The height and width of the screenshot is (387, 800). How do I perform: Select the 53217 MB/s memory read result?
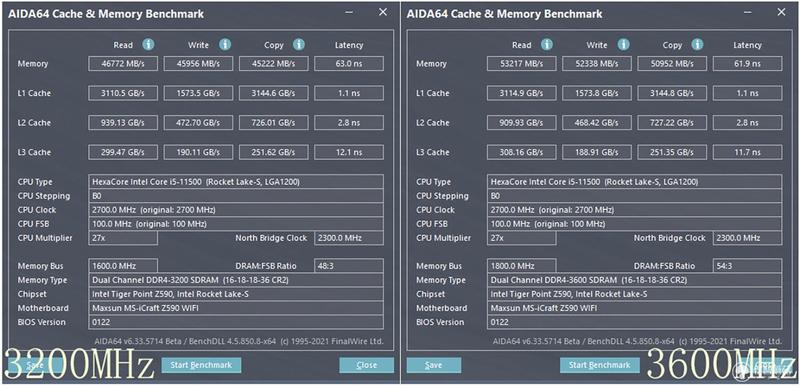[521, 64]
